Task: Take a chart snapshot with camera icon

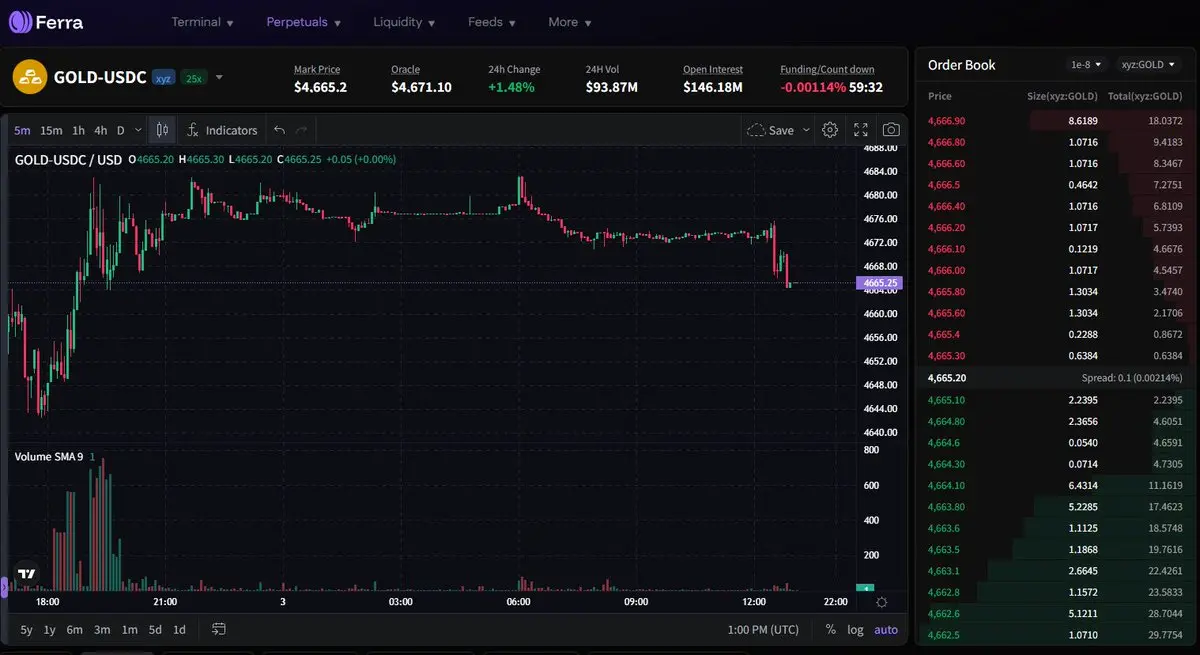Action: (x=891, y=130)
